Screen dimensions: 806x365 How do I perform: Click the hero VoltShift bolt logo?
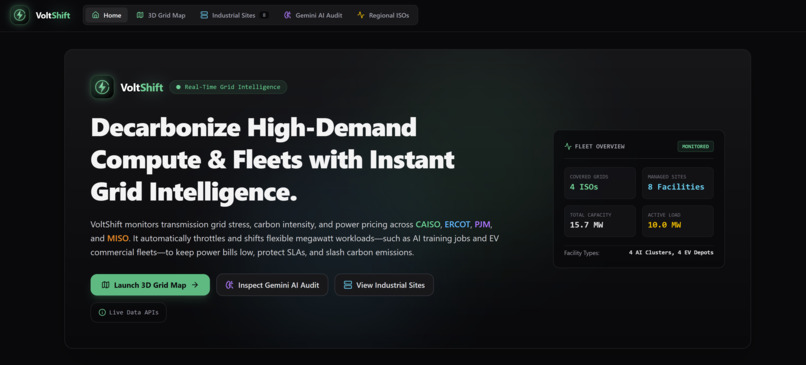click(x=102, y=87)
